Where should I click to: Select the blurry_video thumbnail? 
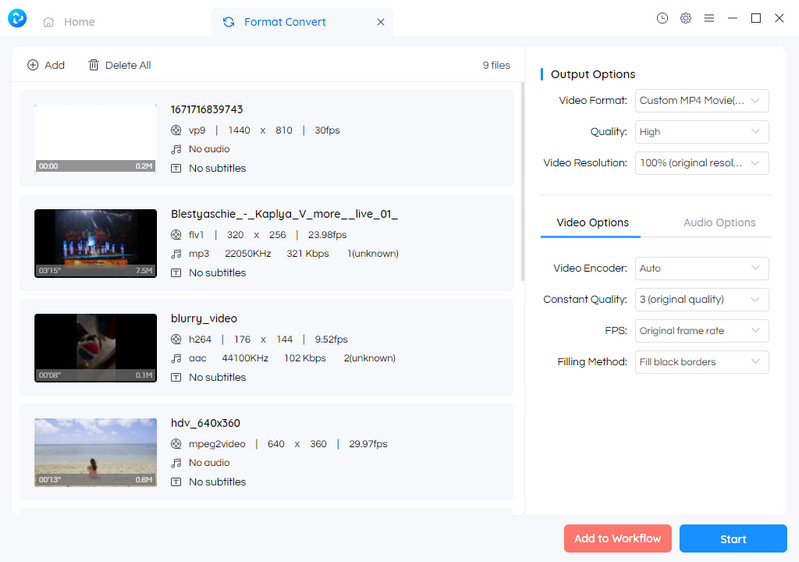point(96,348)
